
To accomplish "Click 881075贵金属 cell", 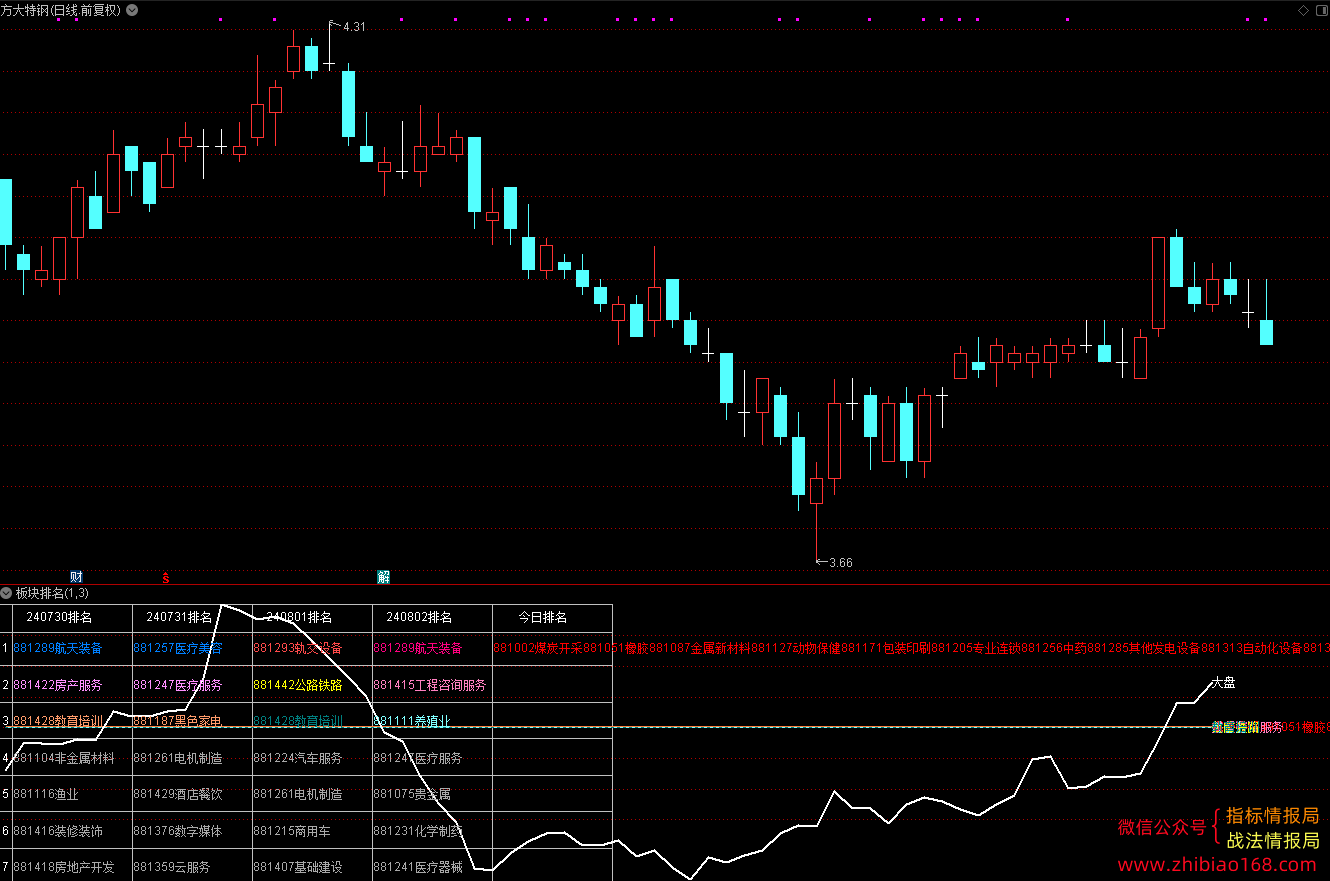I will (412, 794).
